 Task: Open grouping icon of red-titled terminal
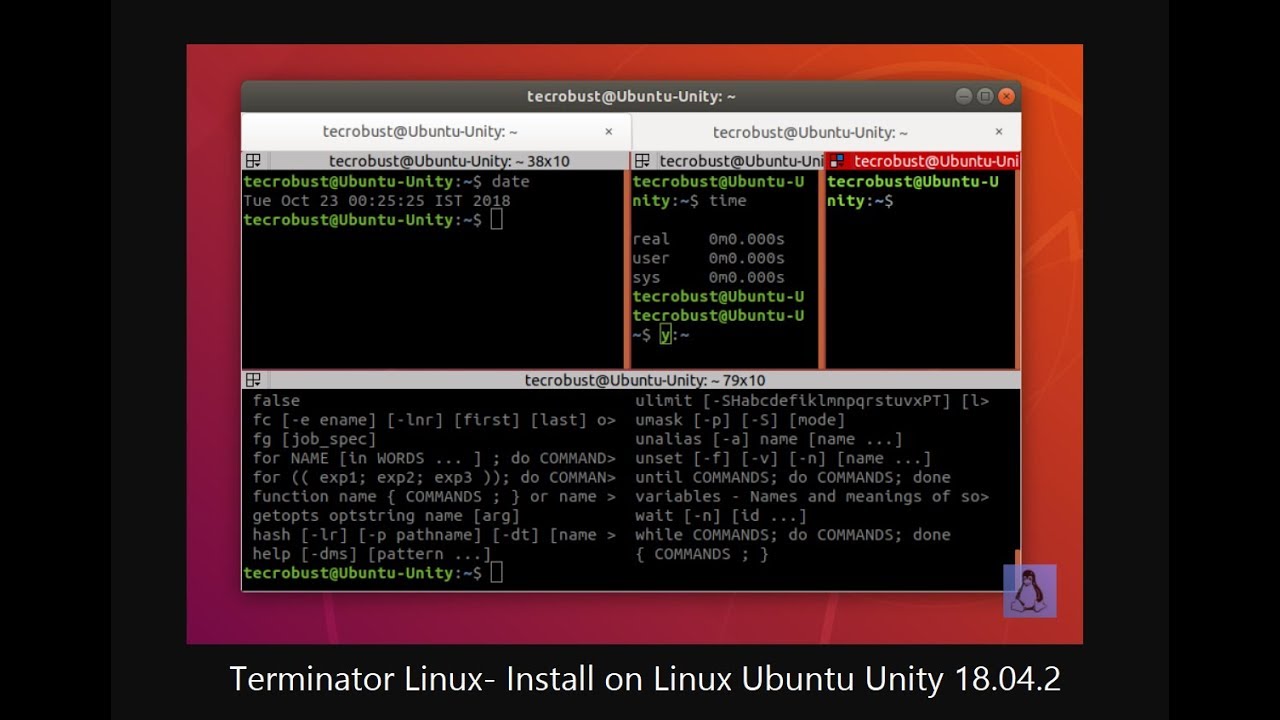tap(837, 161)
